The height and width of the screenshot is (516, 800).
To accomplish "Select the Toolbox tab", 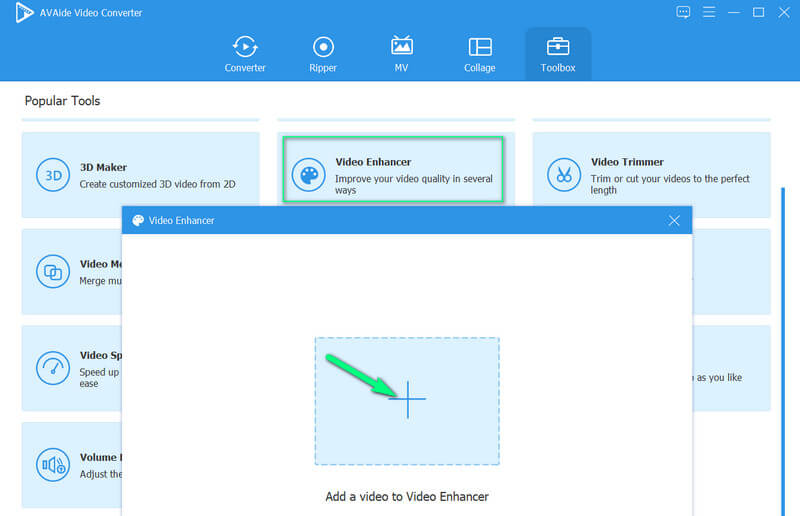I will (x=558, y=54).
